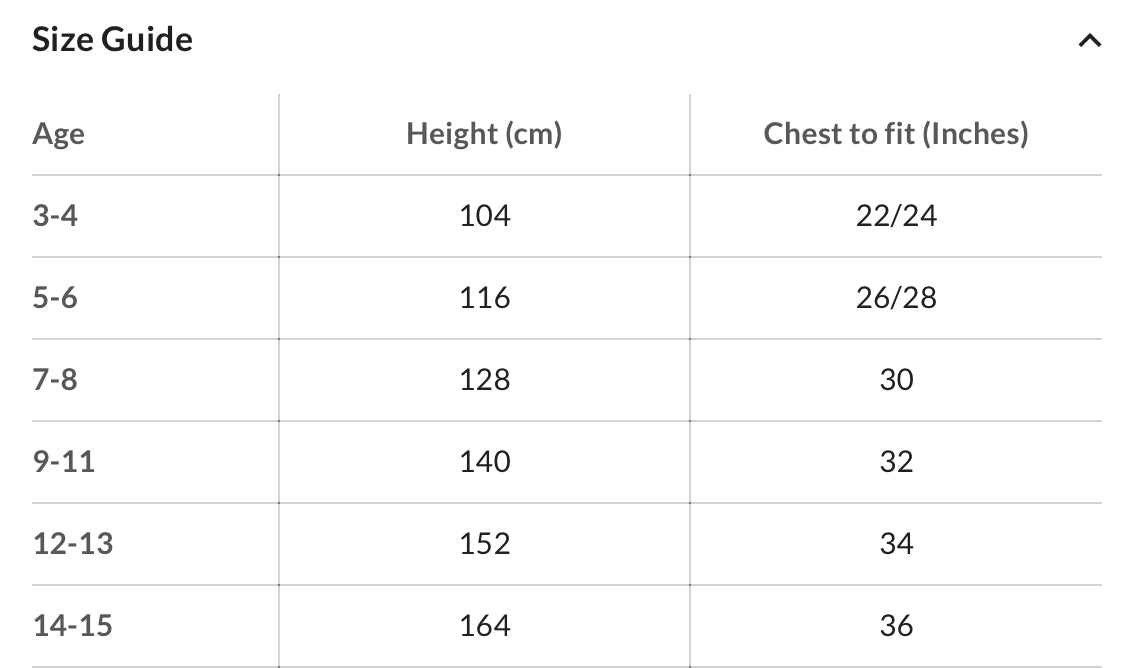Select the 26/28 chest size cell
The image size is (1134, 668).
tap(896, 297)
